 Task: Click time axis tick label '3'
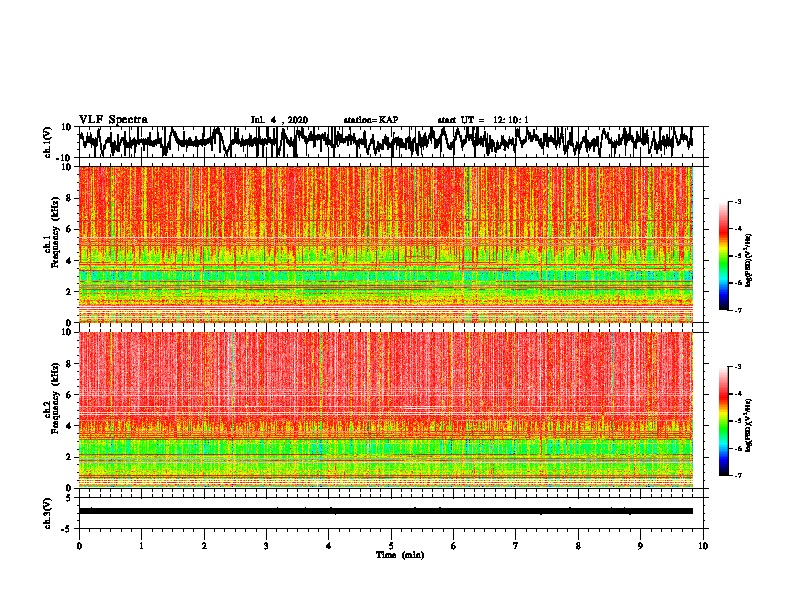(266, 546)
